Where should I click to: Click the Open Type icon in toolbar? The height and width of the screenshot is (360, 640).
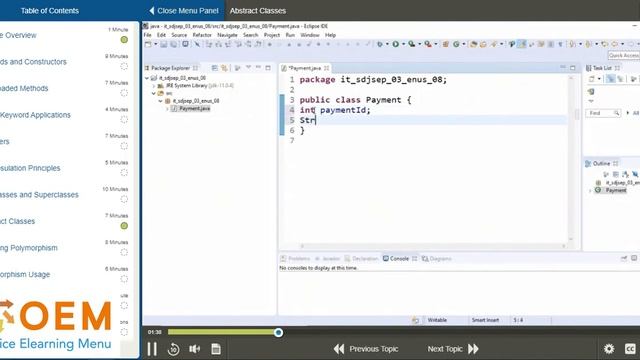474,44
